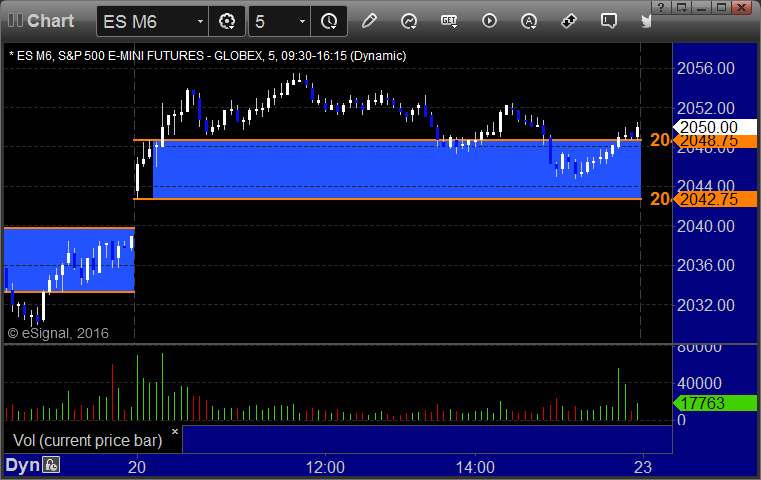Select the 2048.75 orange price label
This screenshot has width=761, height=480.
click(715, 141)
